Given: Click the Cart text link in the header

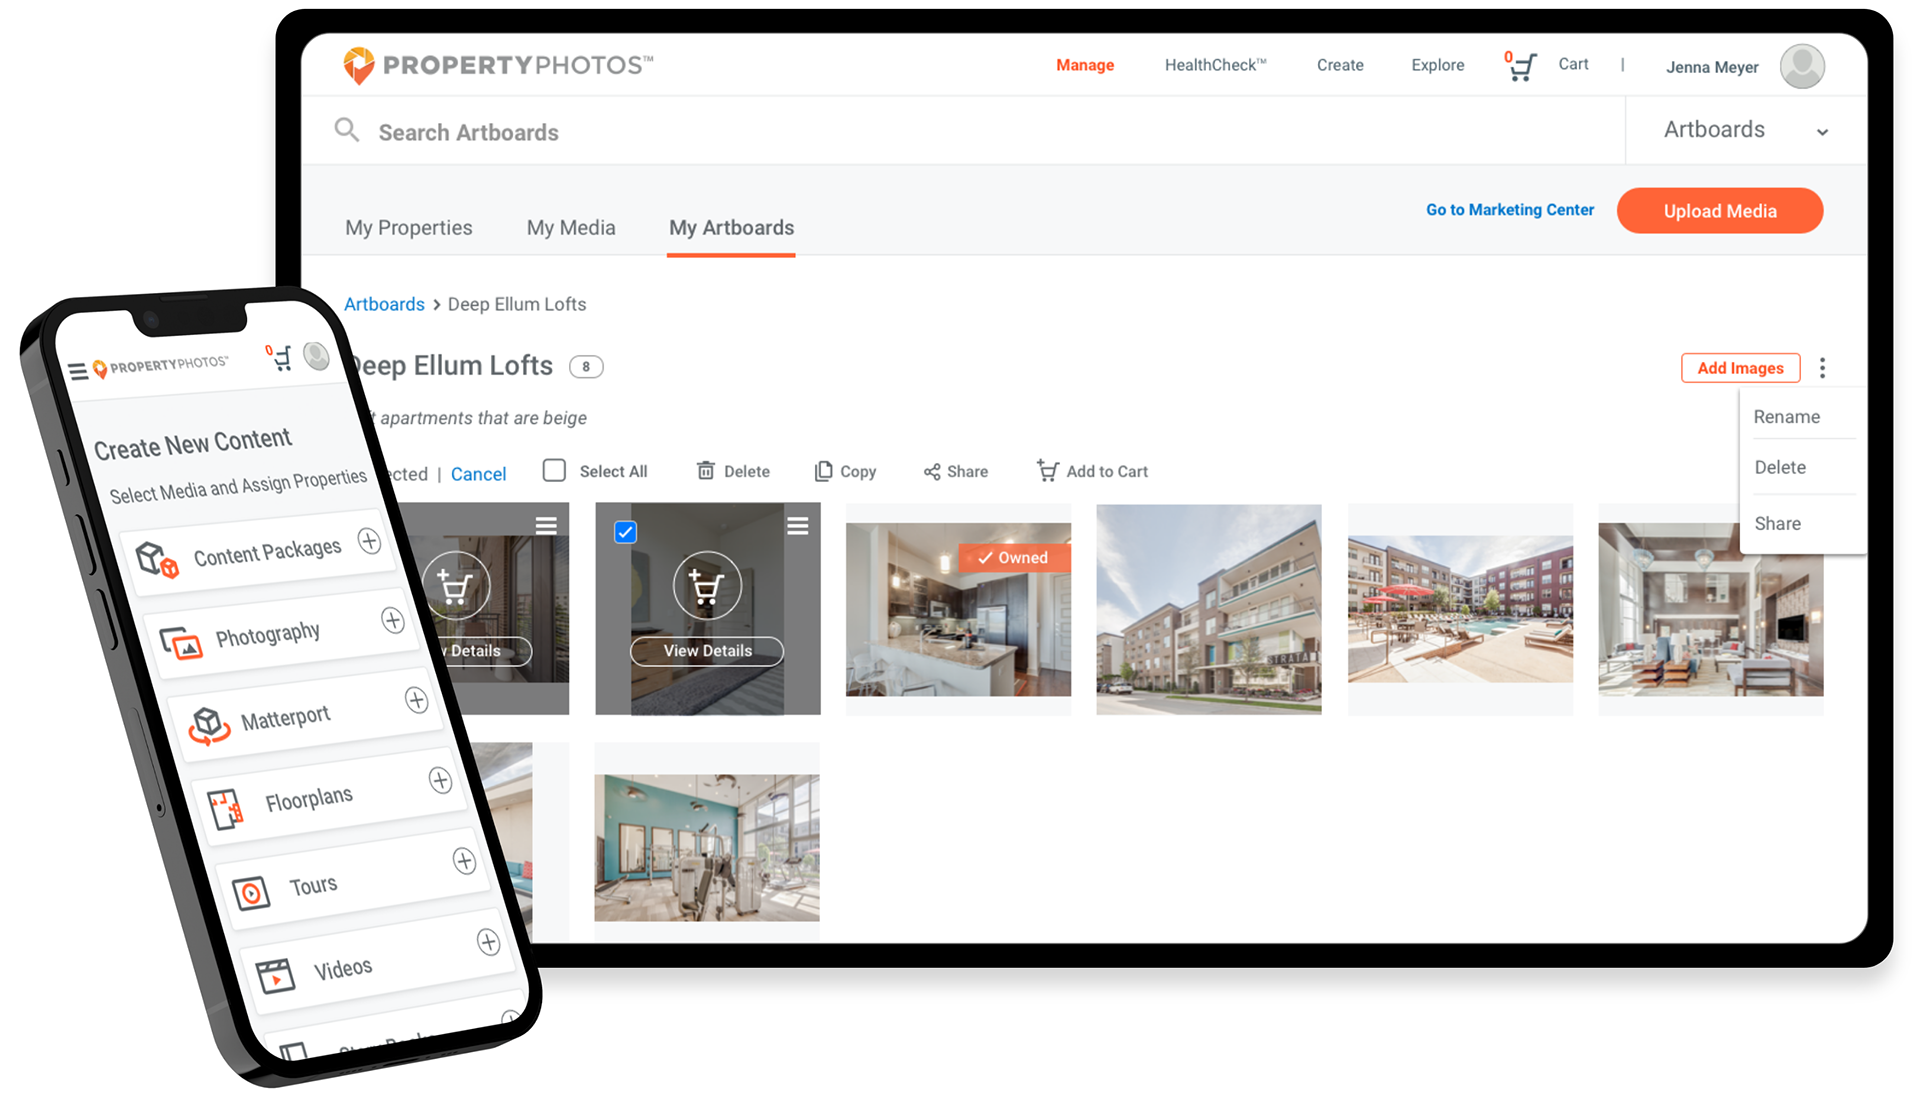Looking at the screenshot, I should [x=1573, y=64].
